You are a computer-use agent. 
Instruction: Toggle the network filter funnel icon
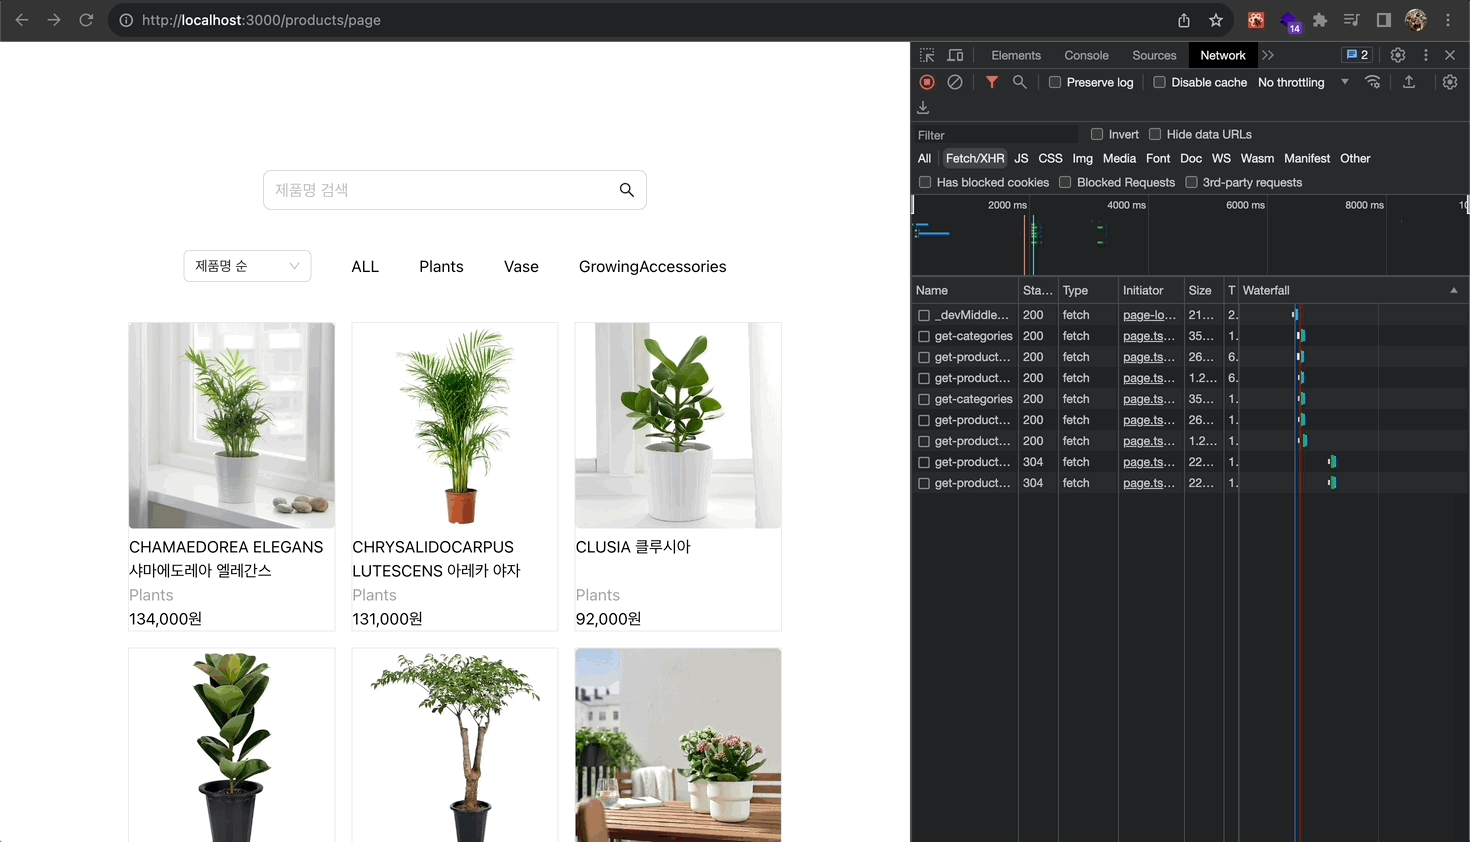tap(992, 82)
